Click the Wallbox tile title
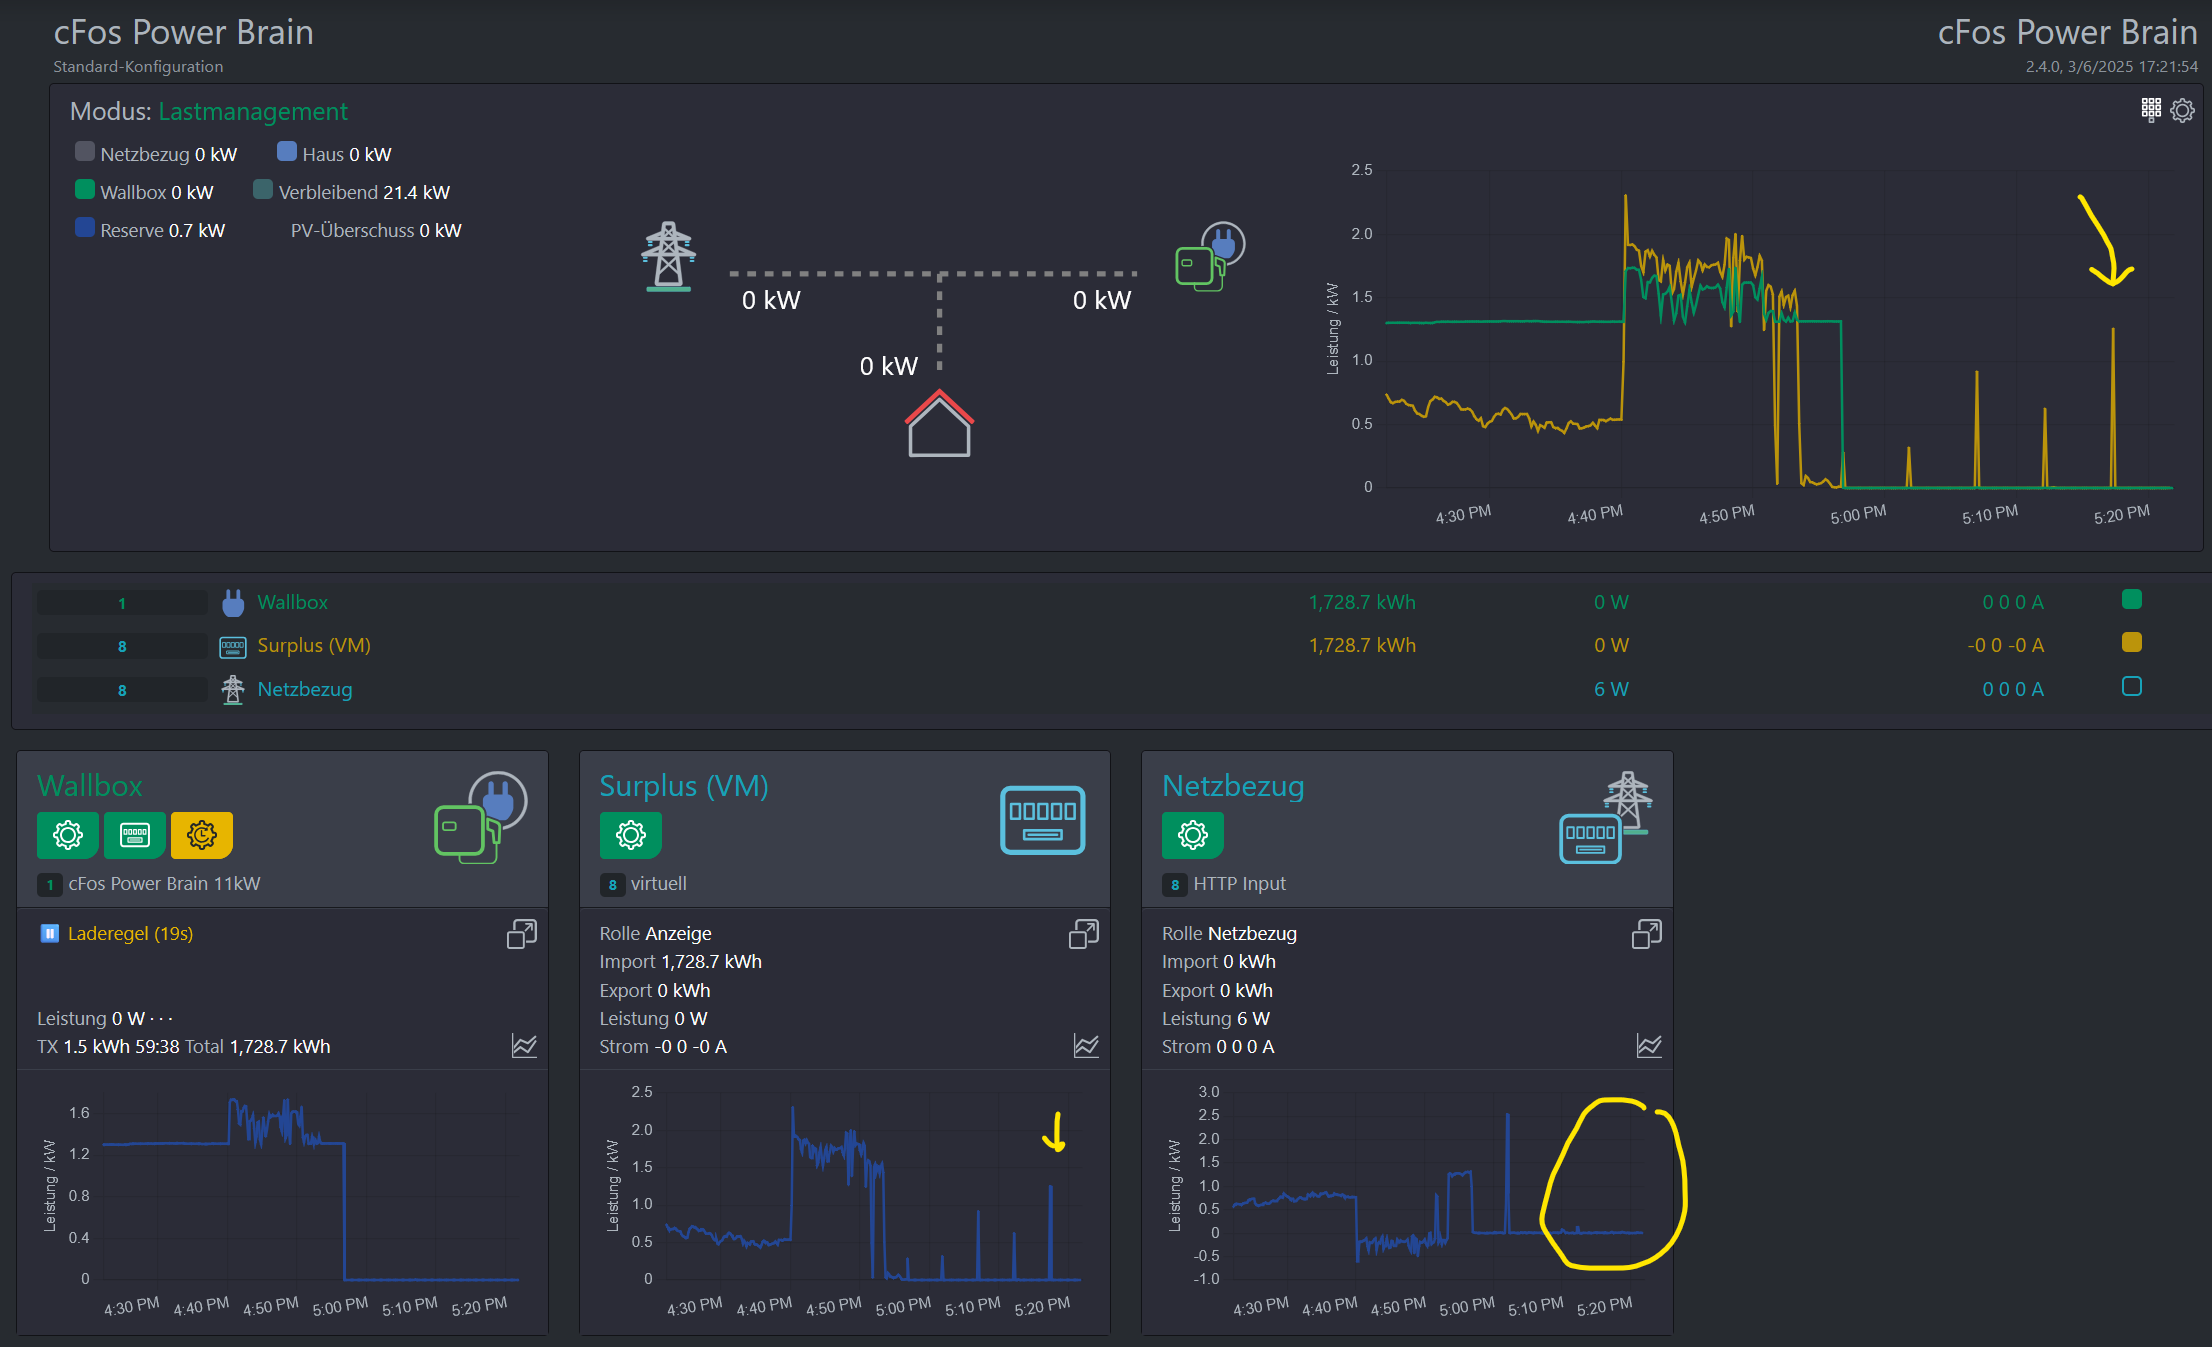The image size is (2212, 1347). (x=90, y=786)
